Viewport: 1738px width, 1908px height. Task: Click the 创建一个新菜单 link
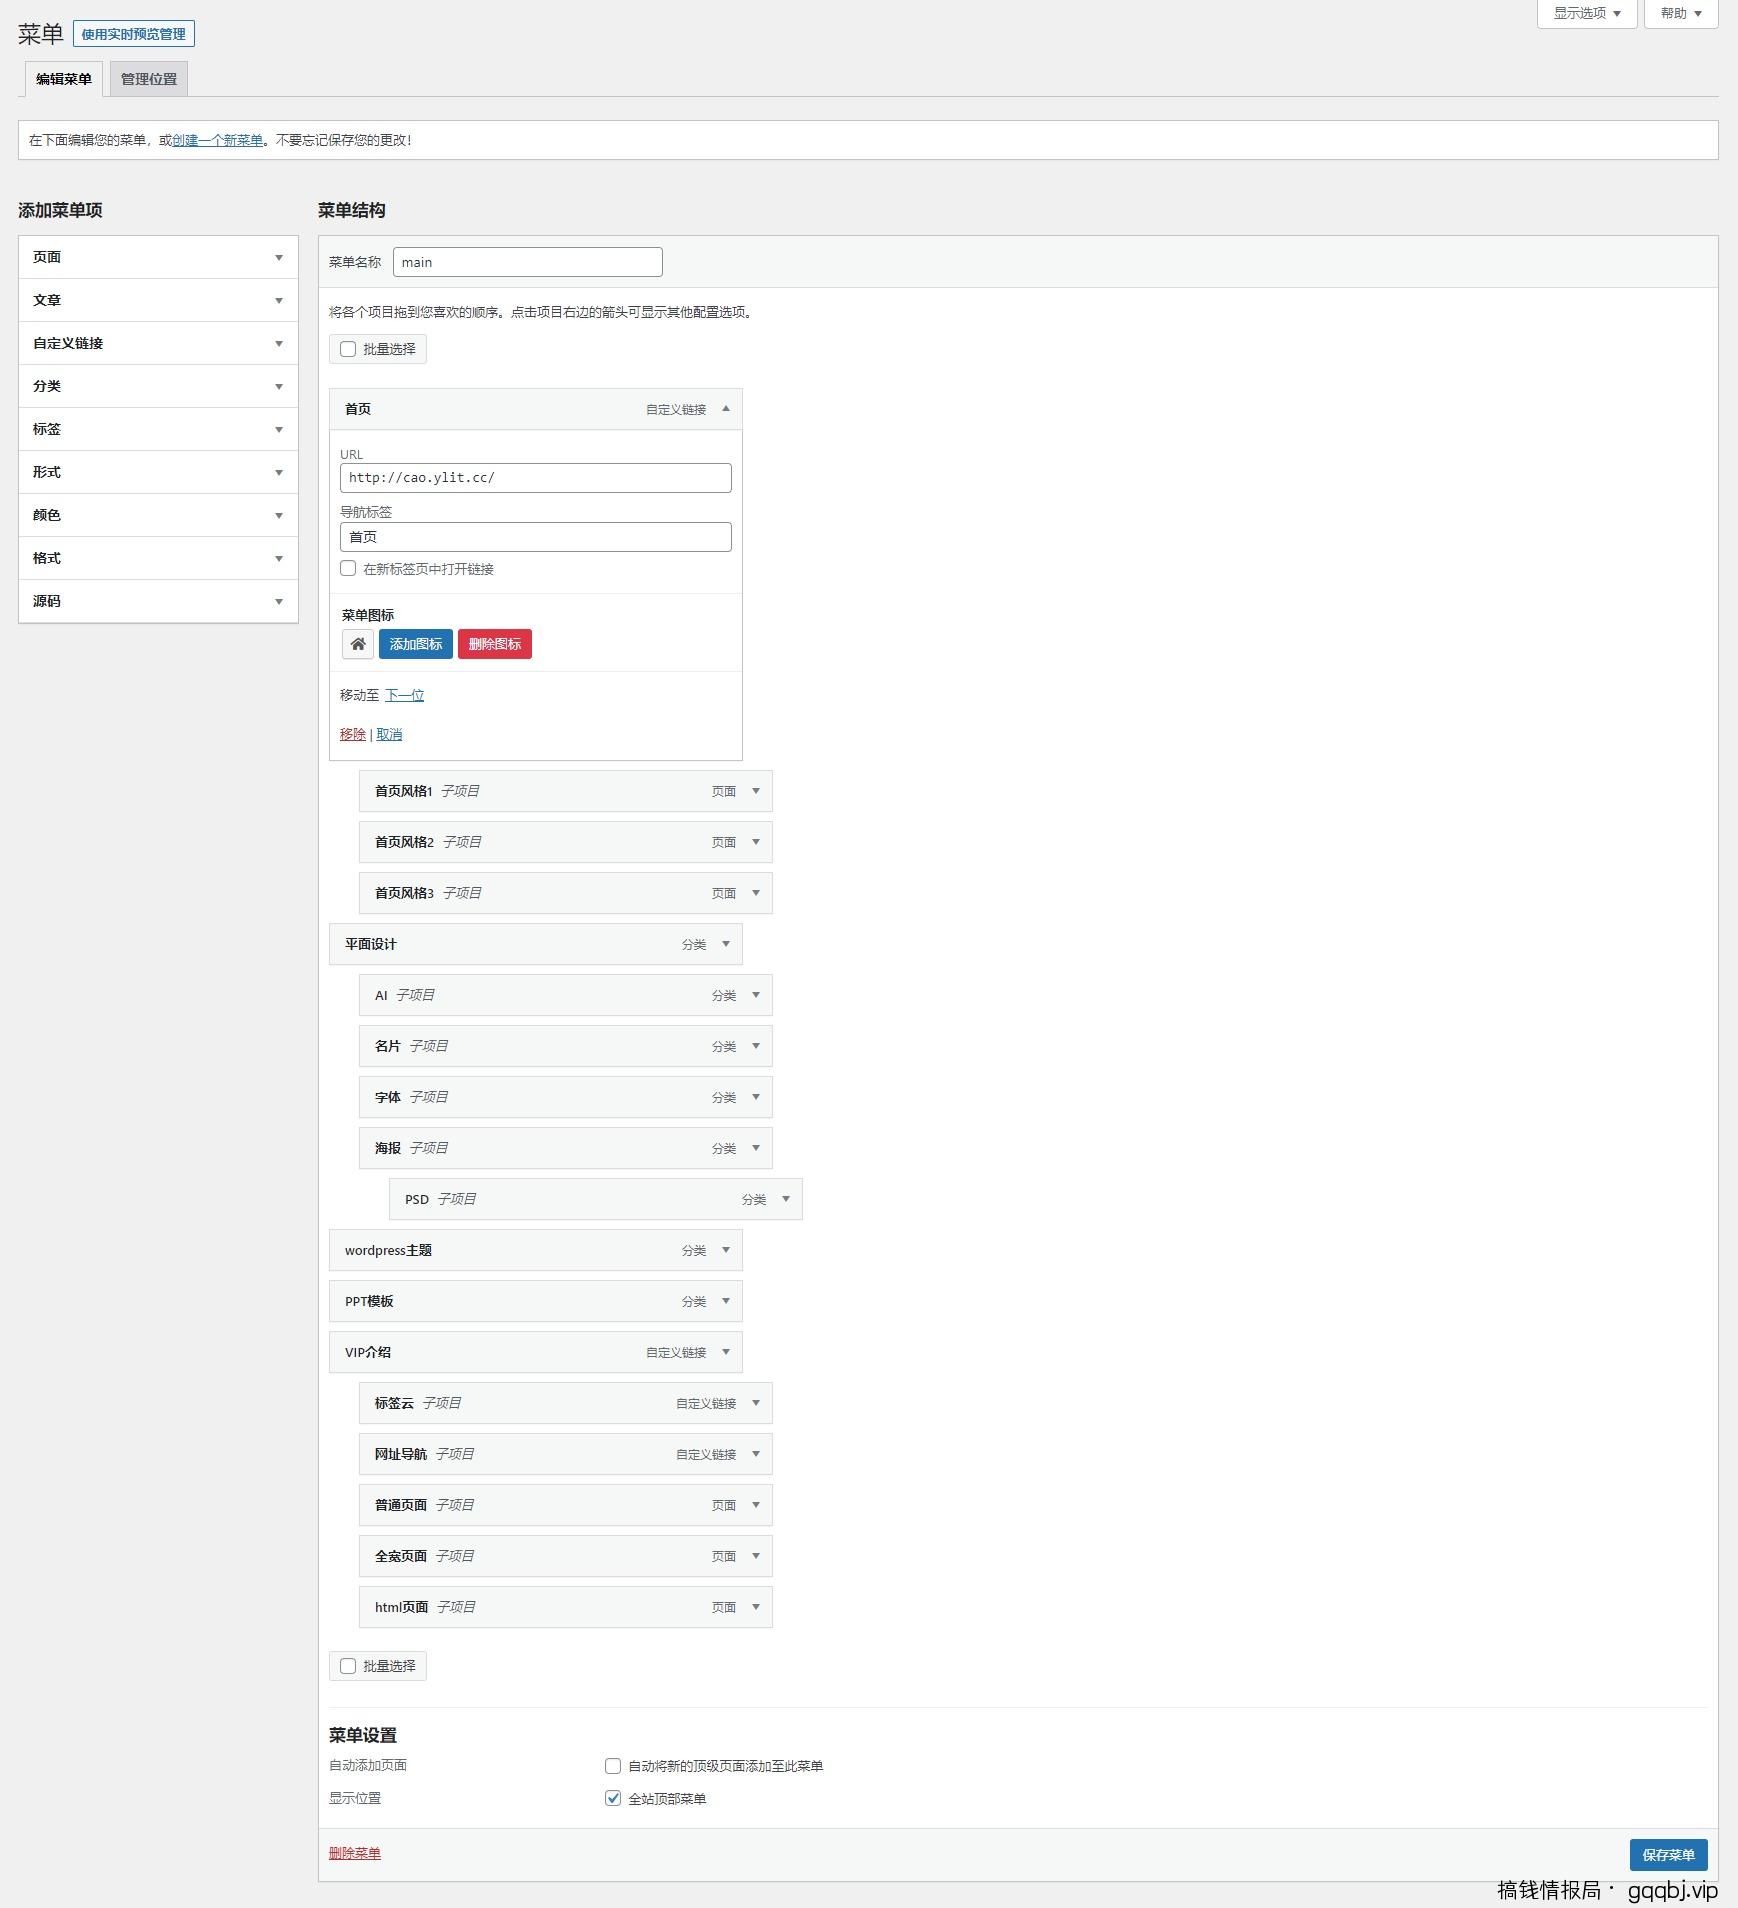(217, 140)
